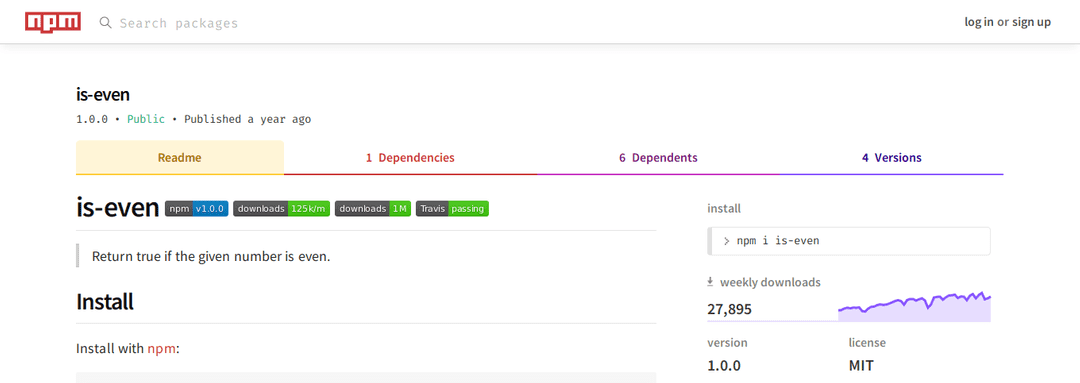View the 4 Versions tab
The width and height of the screenshot is (1080, 383).
pos(891,158)
